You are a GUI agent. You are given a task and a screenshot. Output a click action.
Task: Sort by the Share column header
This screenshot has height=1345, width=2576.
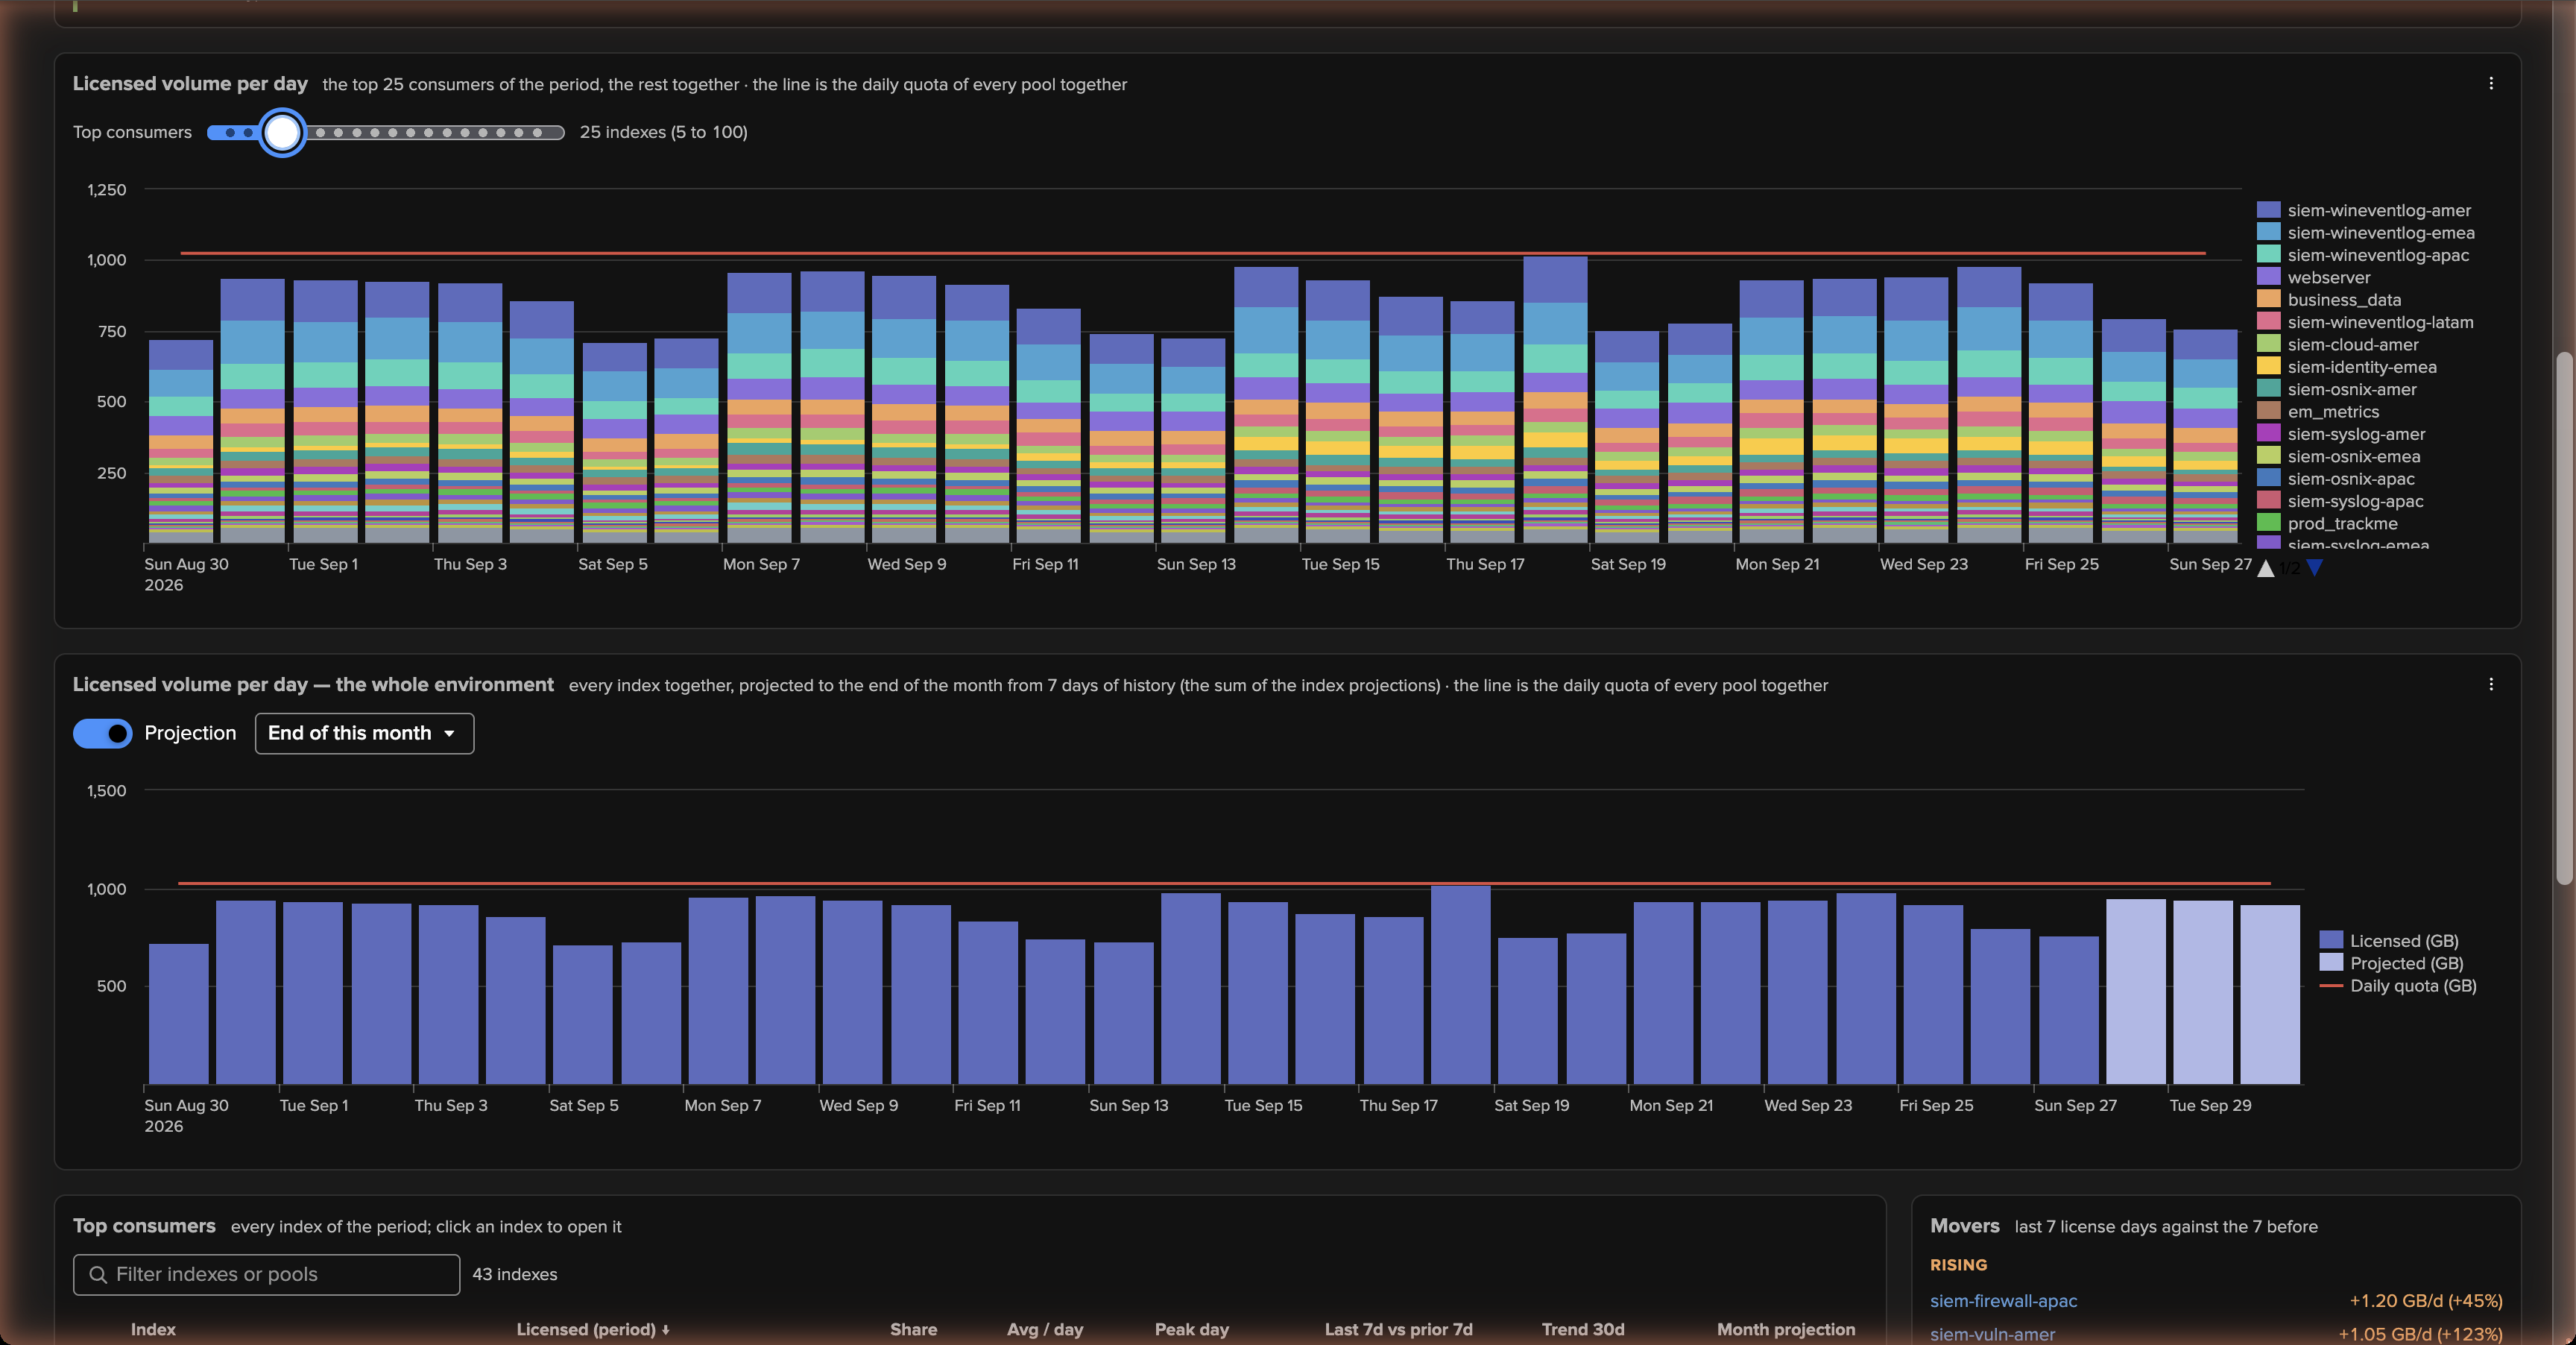[x=913, y=1330]
